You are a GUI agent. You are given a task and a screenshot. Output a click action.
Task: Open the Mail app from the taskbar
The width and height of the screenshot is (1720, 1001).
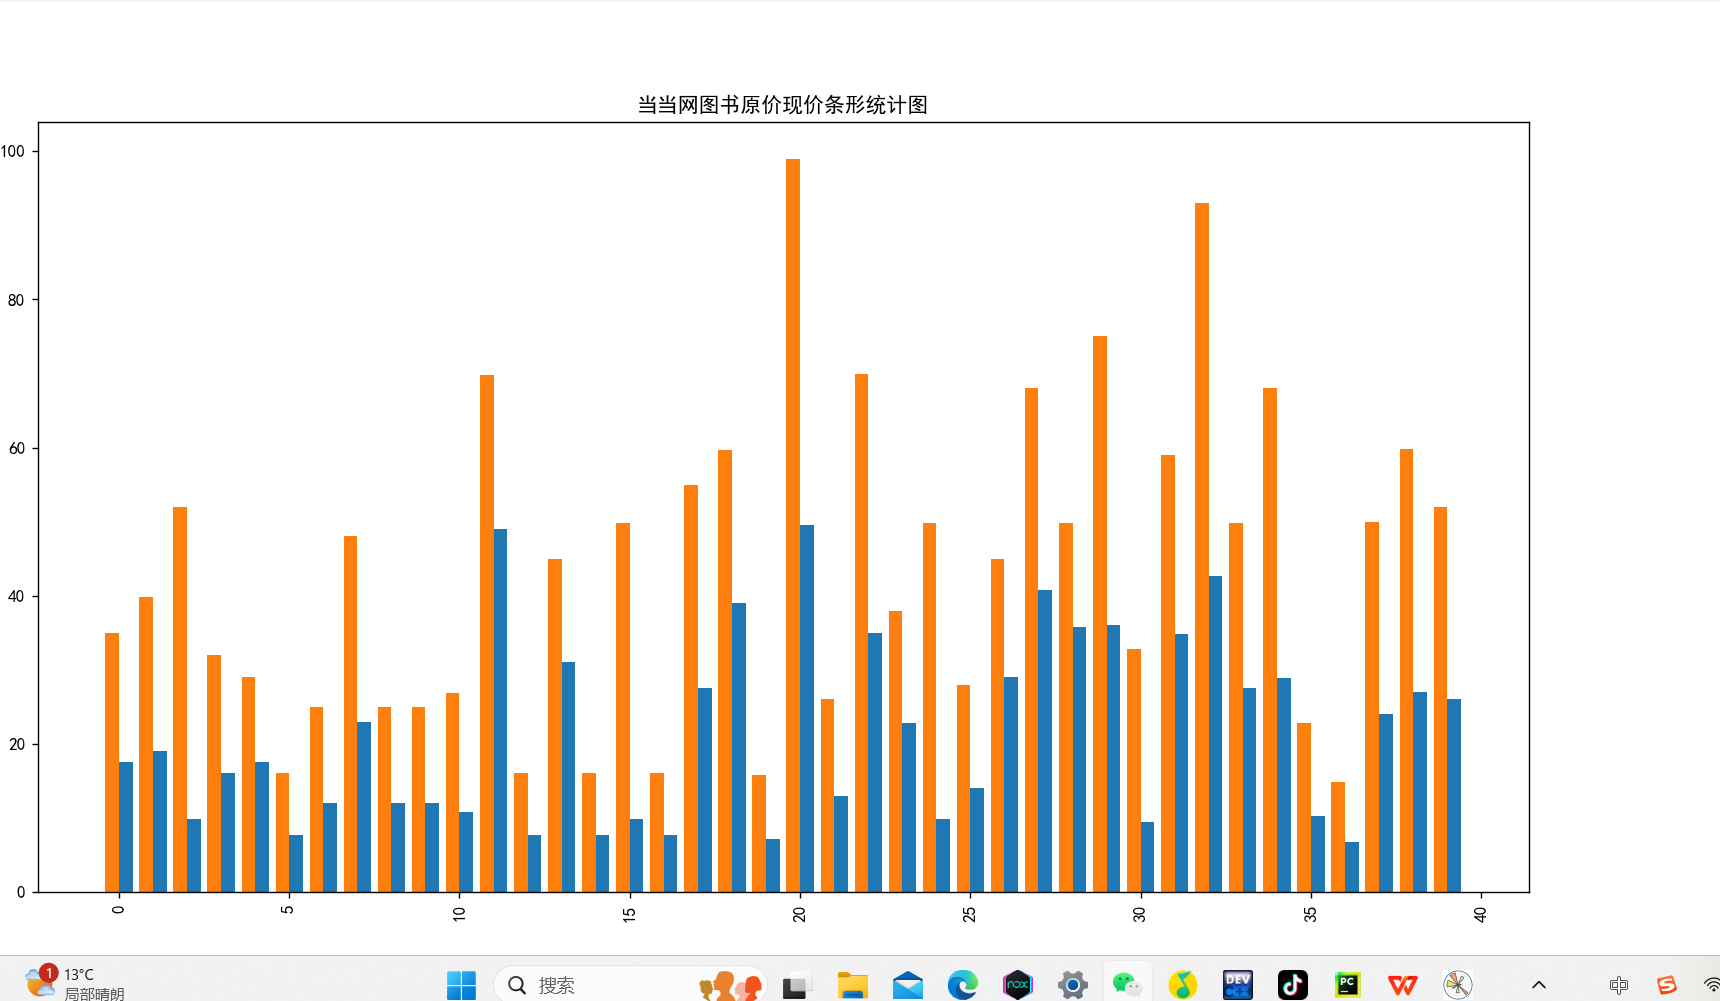click(908, 986)
